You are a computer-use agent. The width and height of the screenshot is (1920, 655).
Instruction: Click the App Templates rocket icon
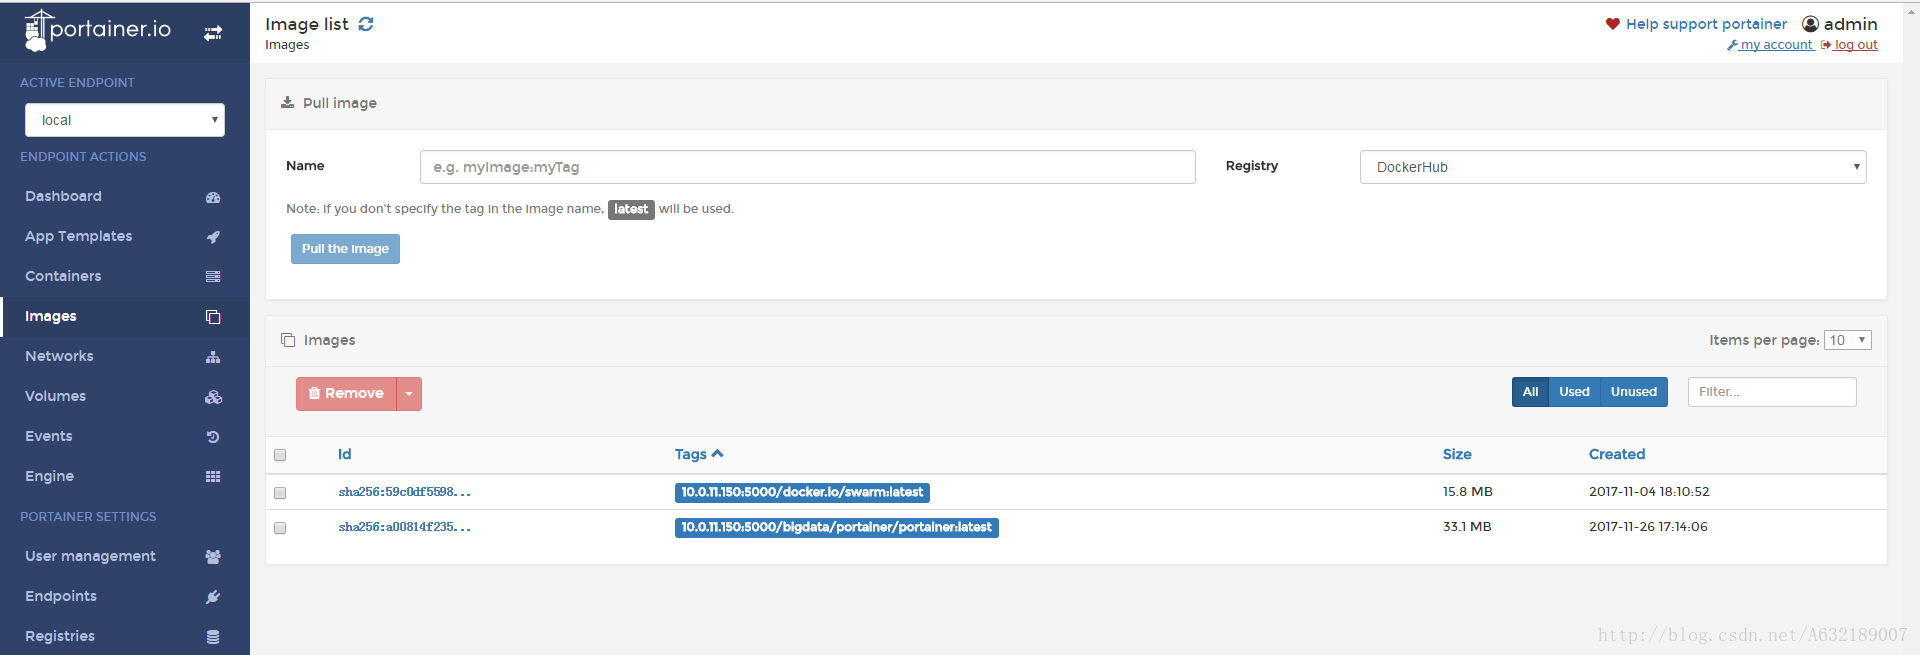pyautogui.click(x=213, y=237)
